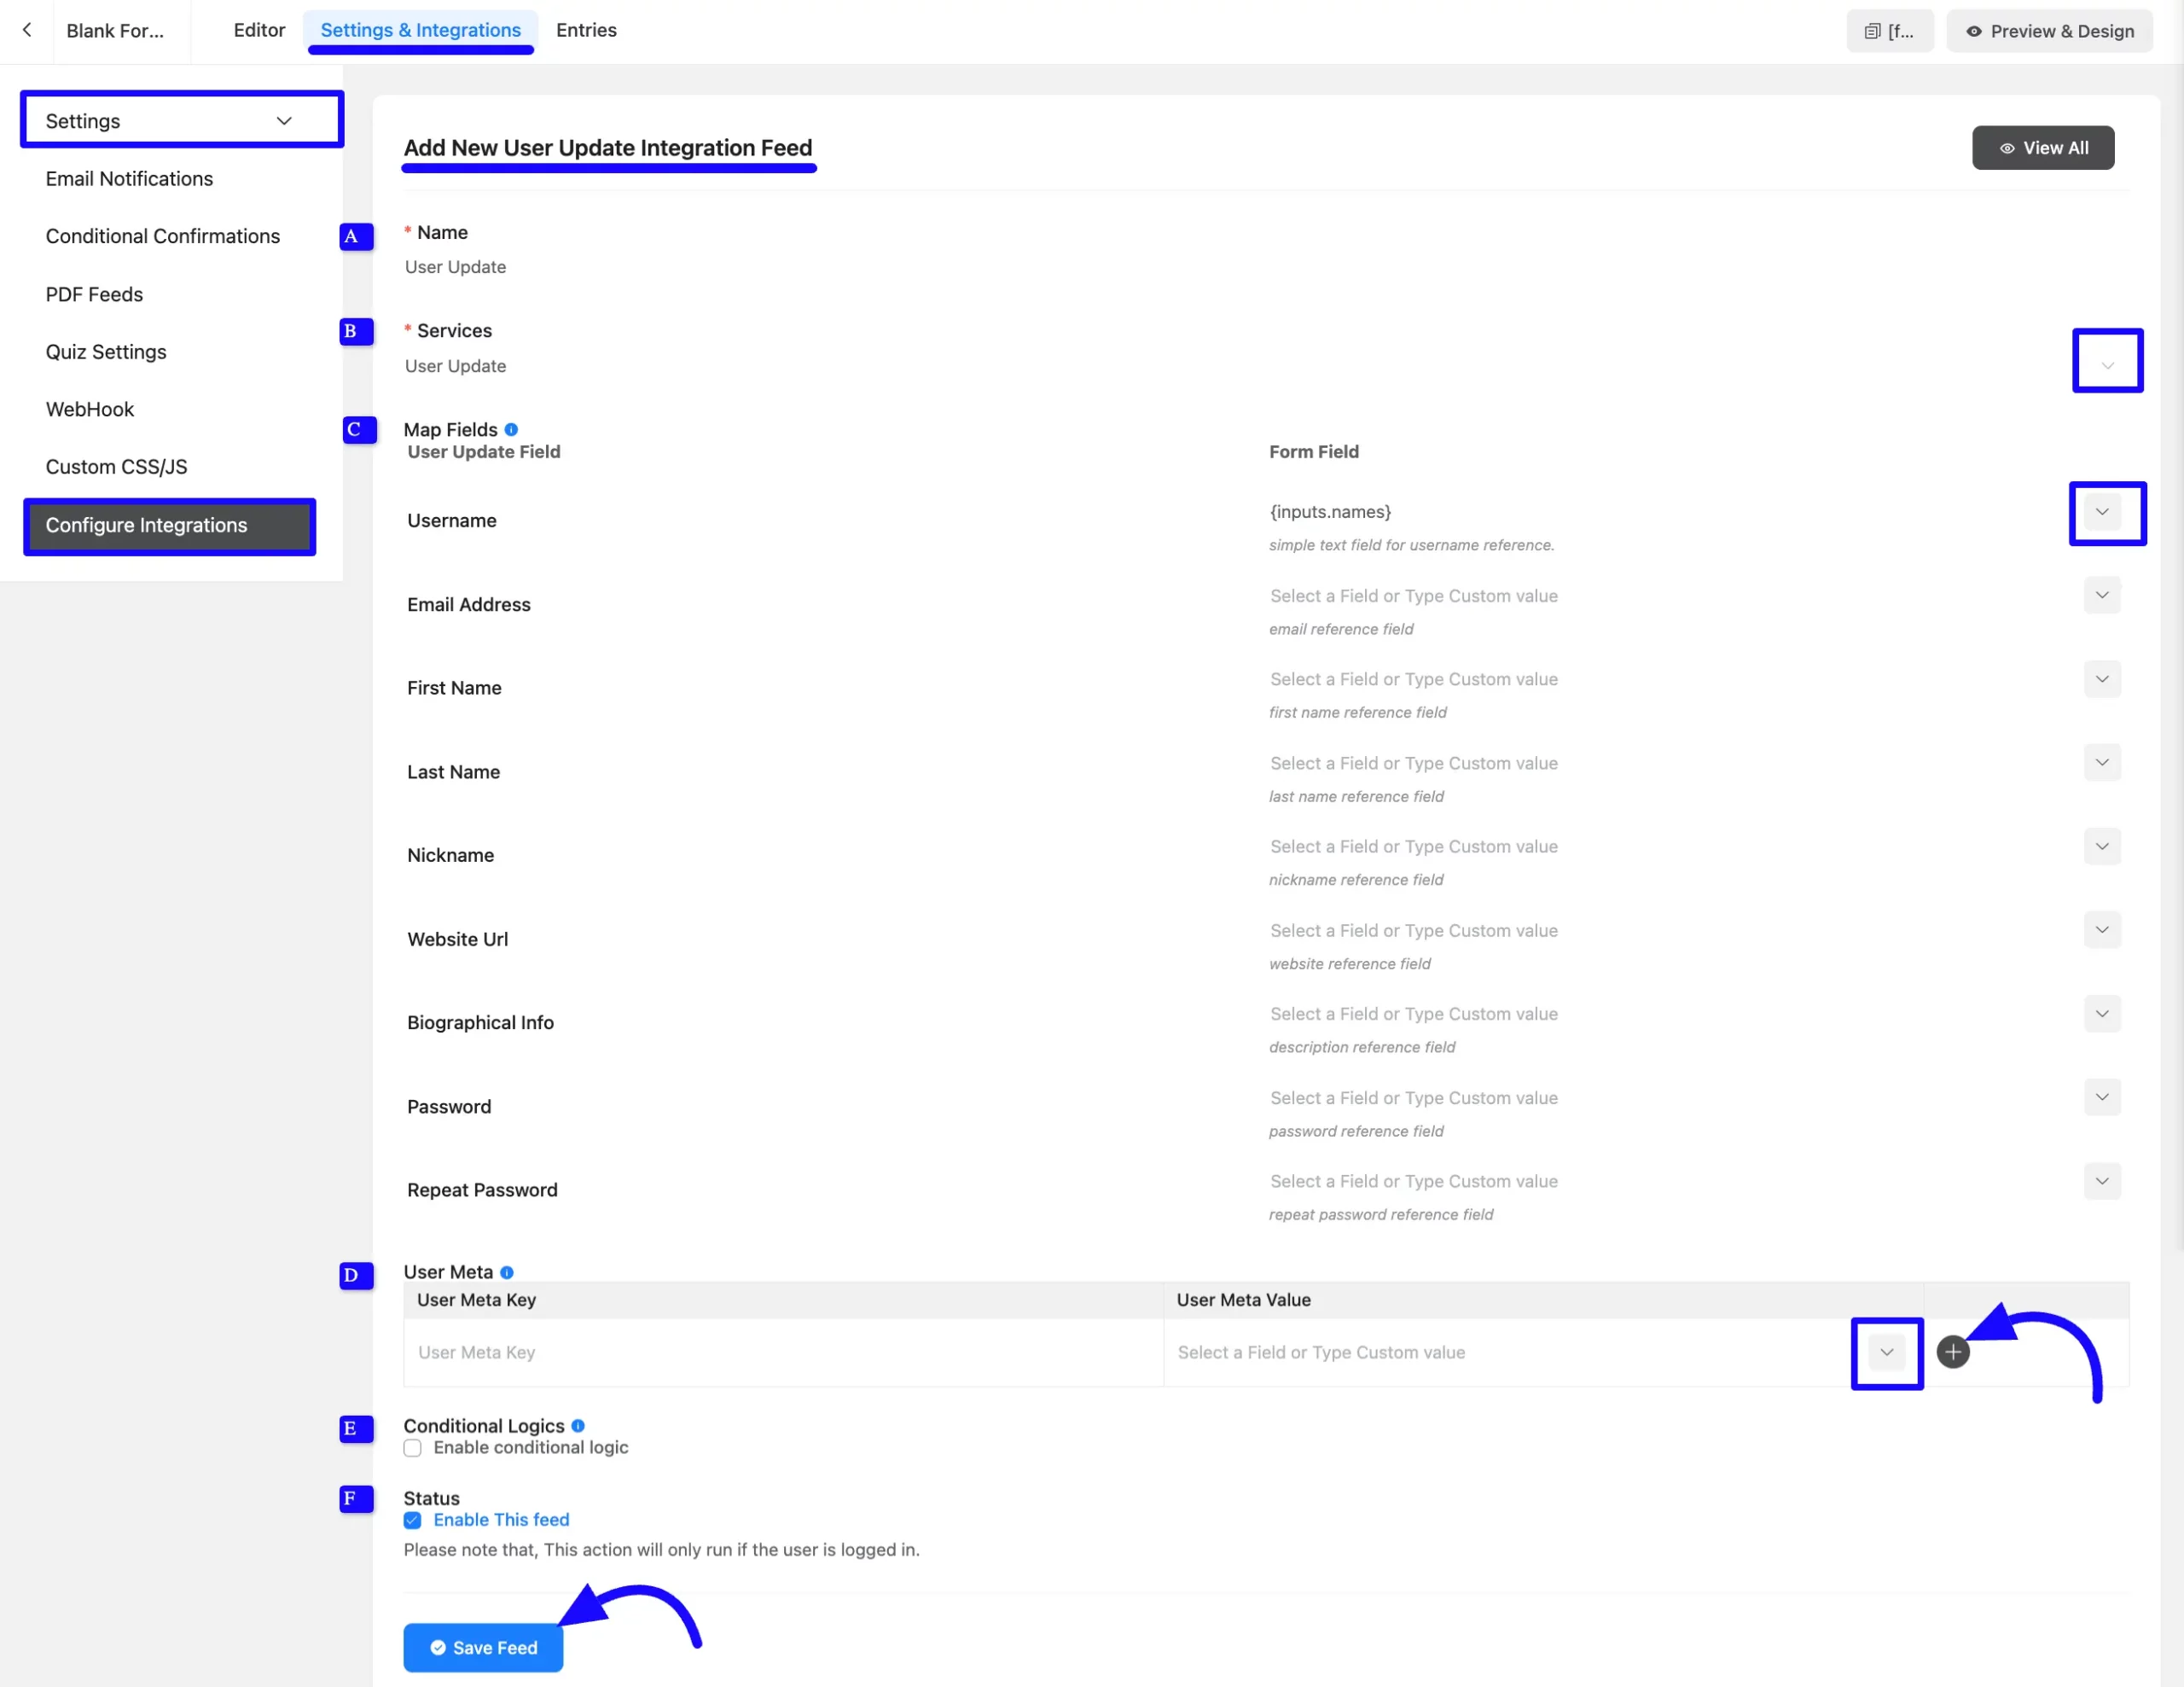Collapse the Settings sidebar dropdown
The width and height of the screenshot is (2184, 1687).
[283, 120]
